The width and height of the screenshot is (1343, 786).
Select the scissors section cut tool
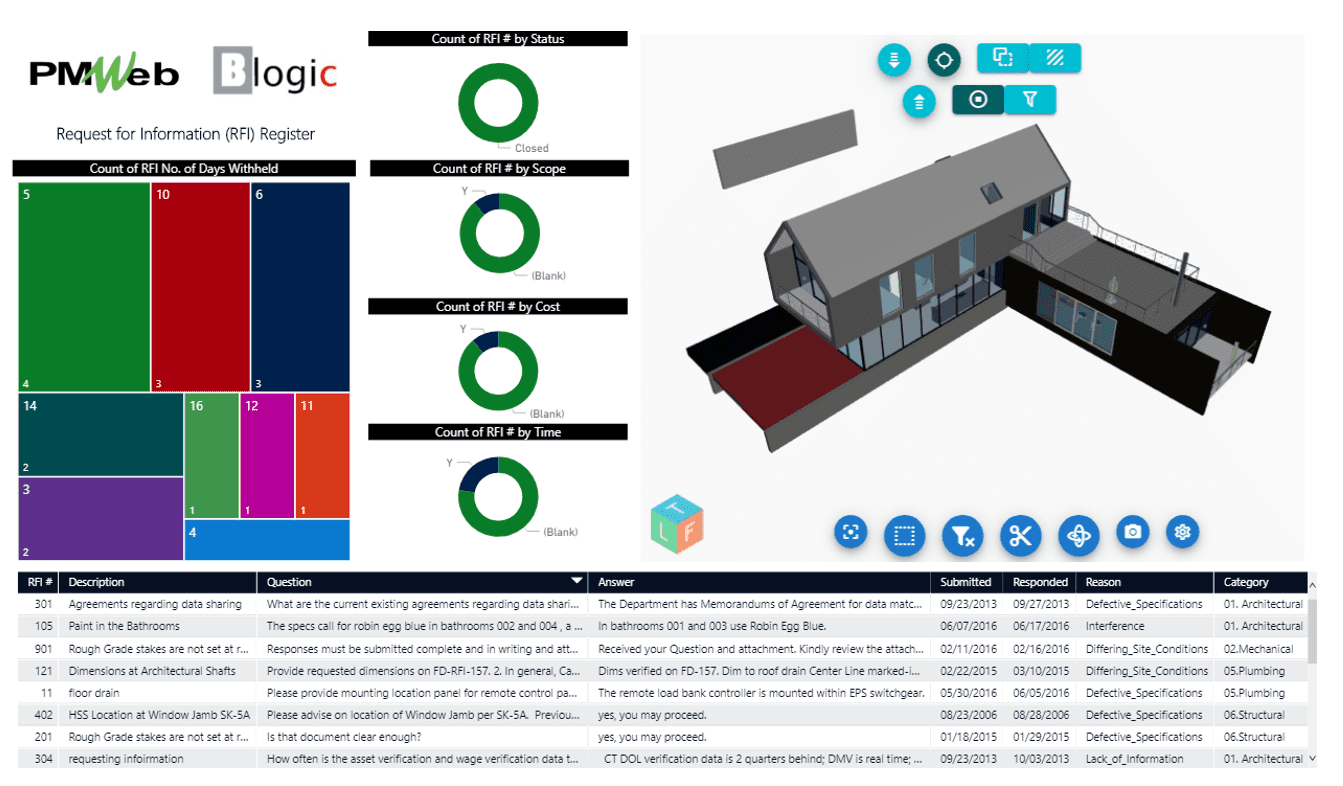pos(1020,536)
